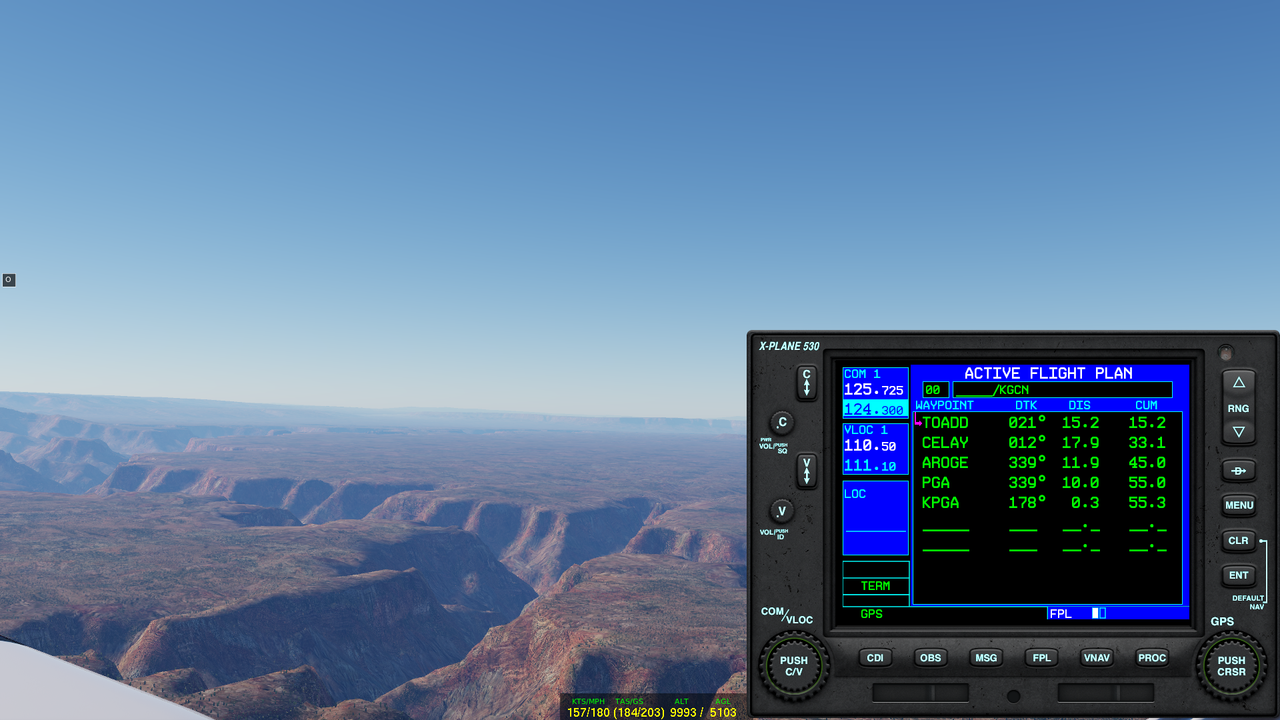Toggle OBS mode button

pyautogui.click(x=930, y=657)
